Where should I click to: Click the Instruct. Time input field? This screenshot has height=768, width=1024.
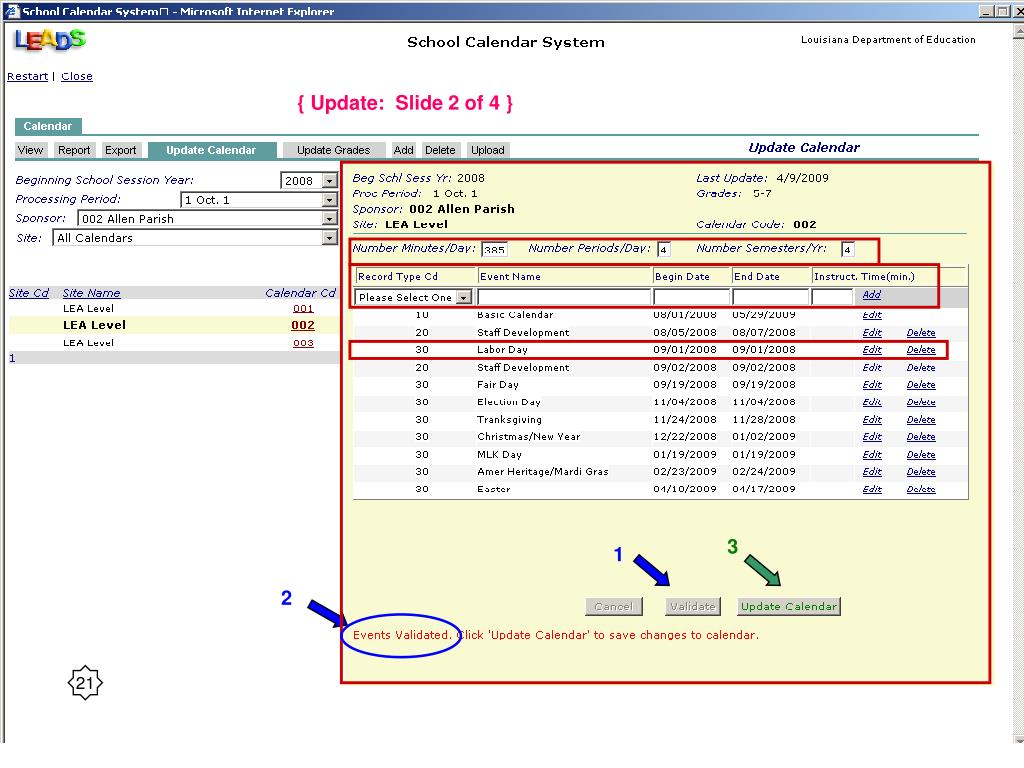coord(832,297)
